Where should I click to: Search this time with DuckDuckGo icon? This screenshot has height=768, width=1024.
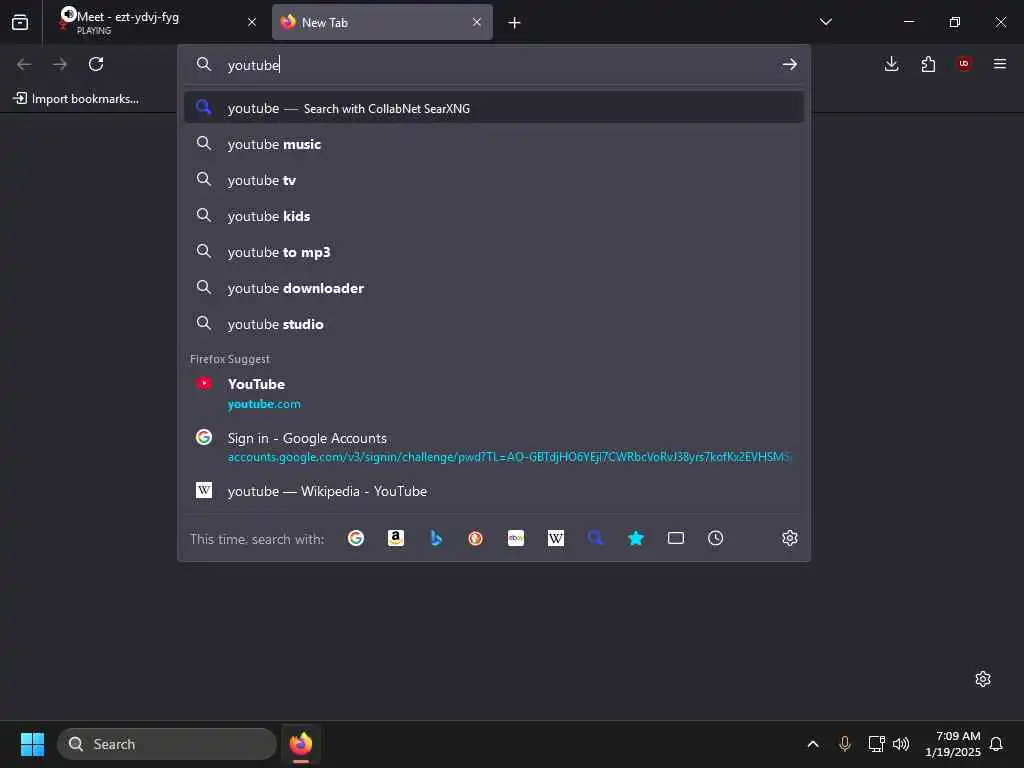(x=475, y=538)
